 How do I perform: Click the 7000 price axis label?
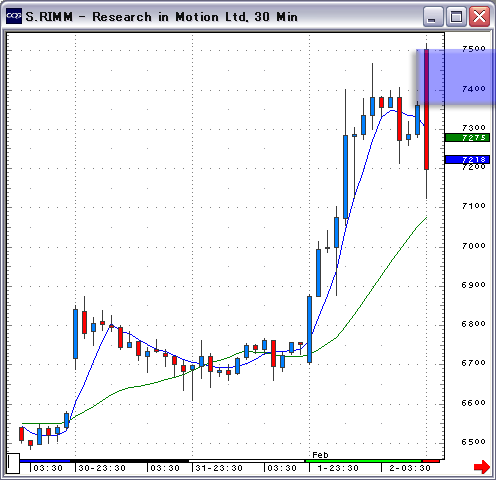(474, 246)
